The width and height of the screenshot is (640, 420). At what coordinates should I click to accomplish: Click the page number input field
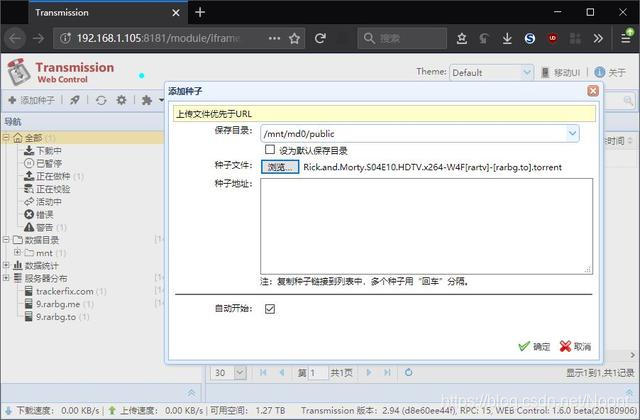318,373
